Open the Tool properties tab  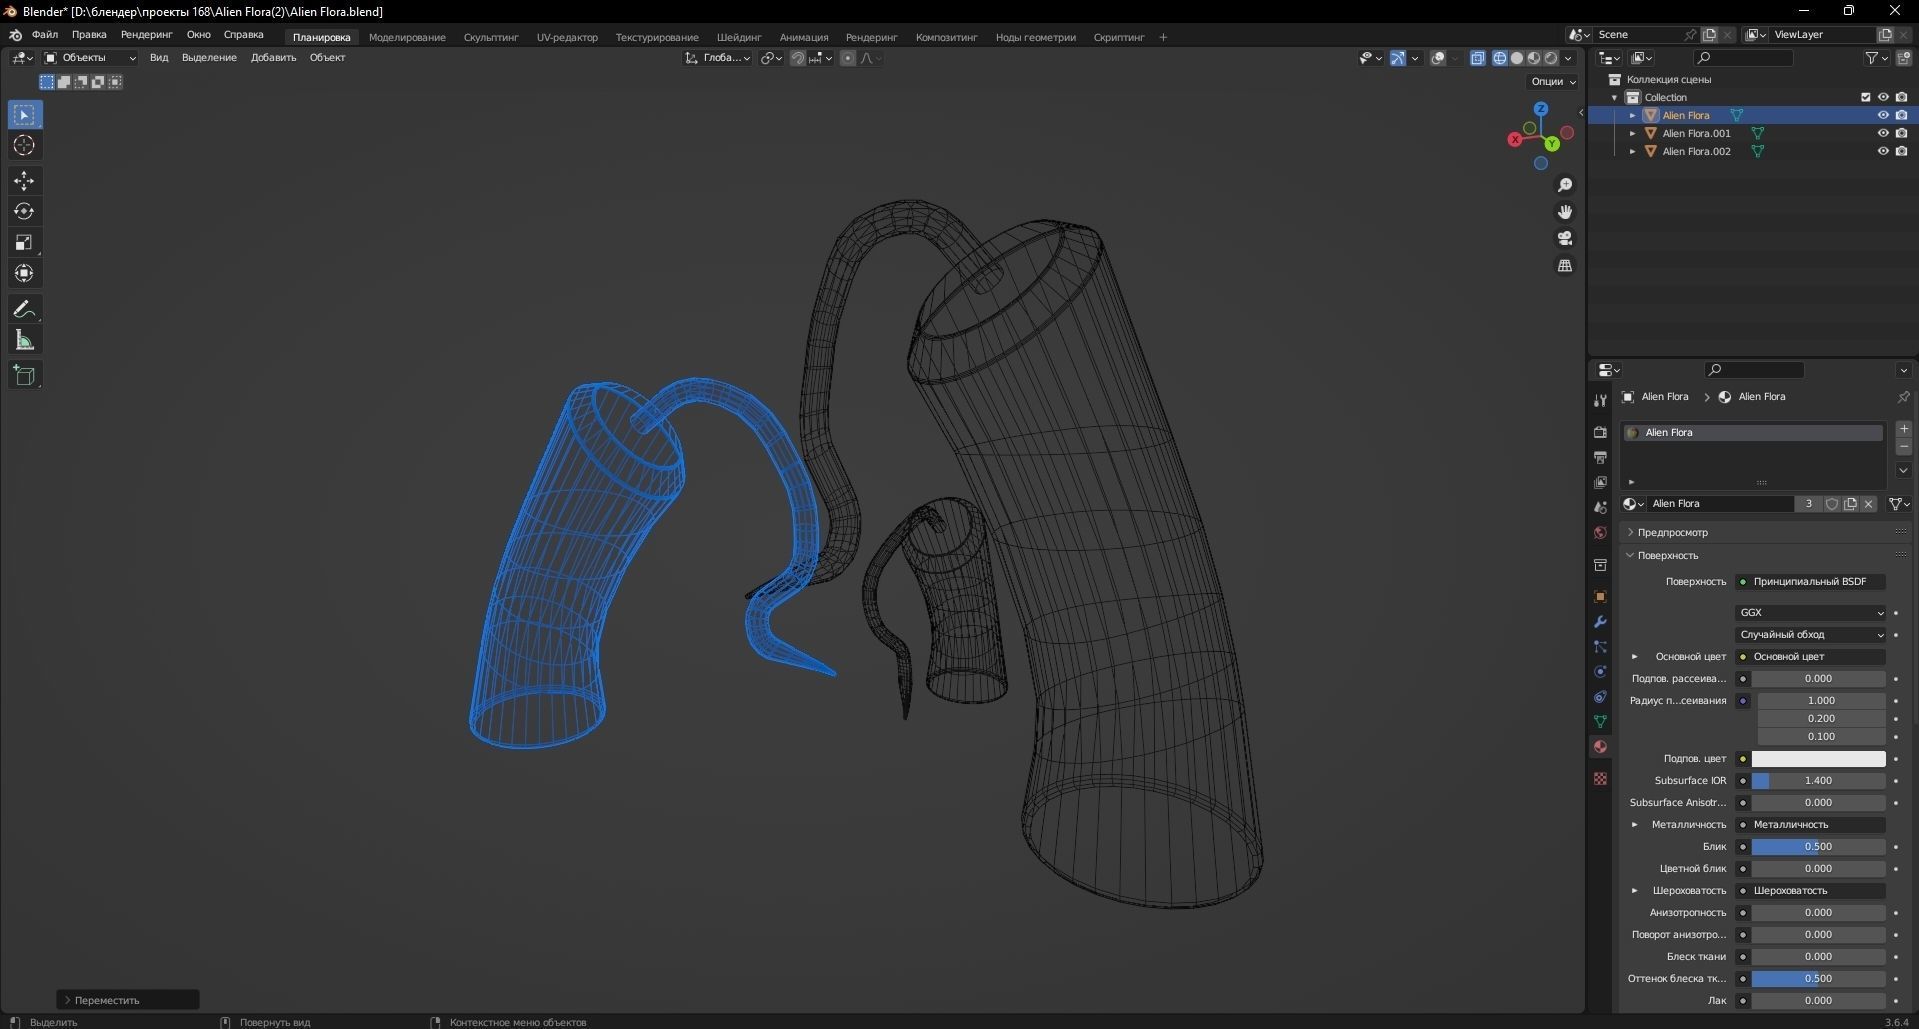click(1600, 401)
